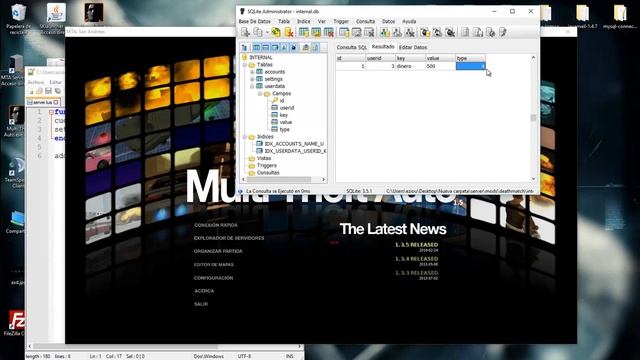The width and height of the screenshot is (640, 360).
Task: Switch to the Consulta SQL tab
Action: (x=351, y=47)
